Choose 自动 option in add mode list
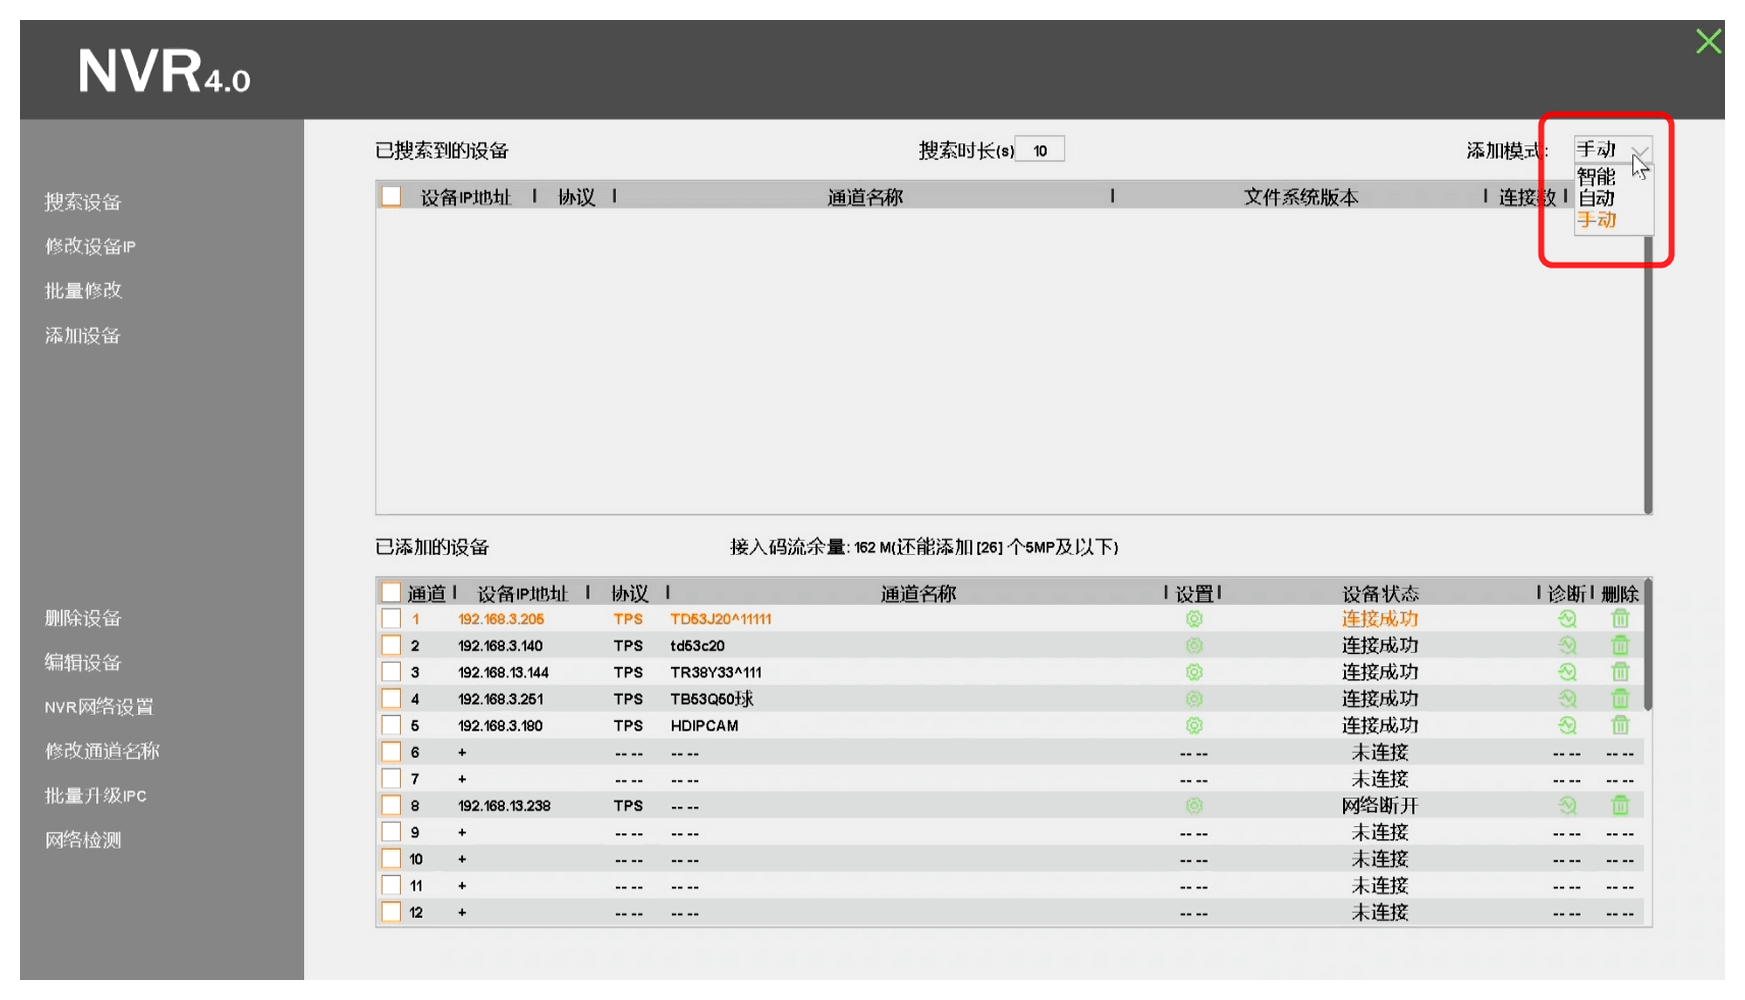This screenshot has width=1745, height=1000. (x=1596, y=198)
